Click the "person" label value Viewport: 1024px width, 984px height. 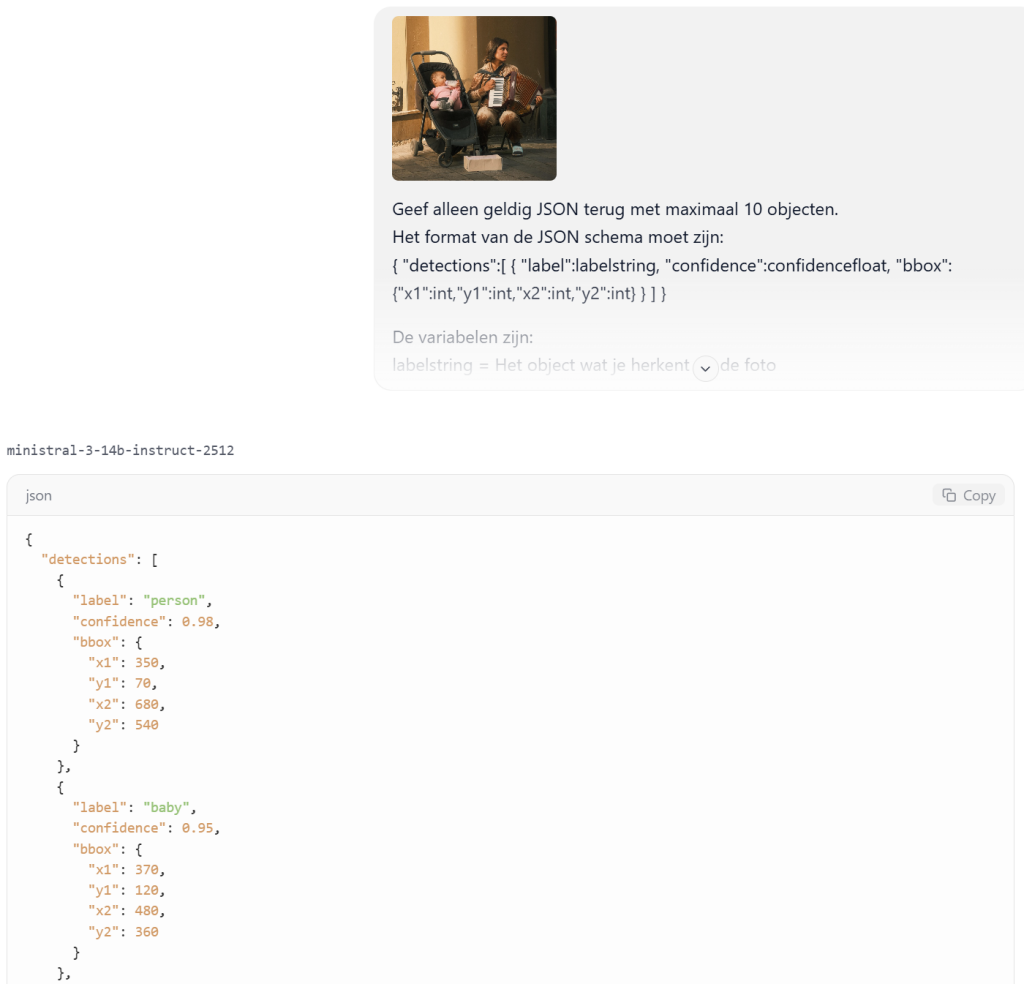point(176,601)
